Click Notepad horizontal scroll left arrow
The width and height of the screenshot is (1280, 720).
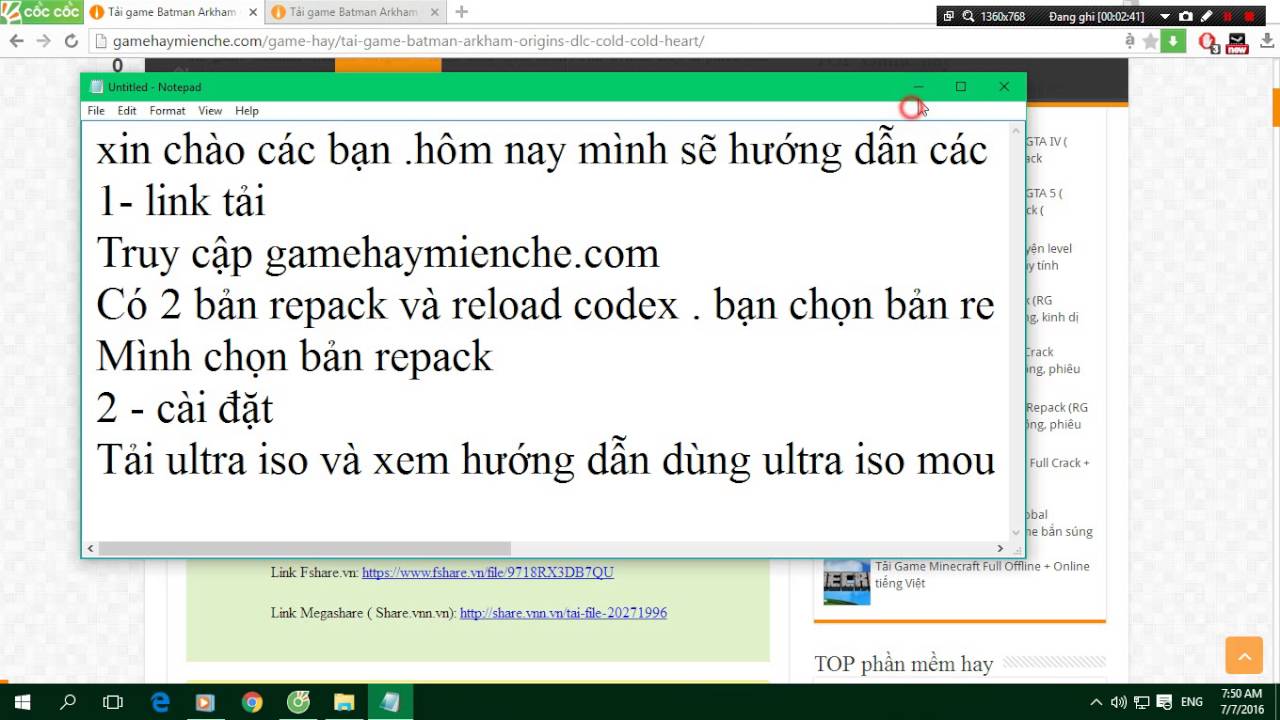click(x=91, y=548)
